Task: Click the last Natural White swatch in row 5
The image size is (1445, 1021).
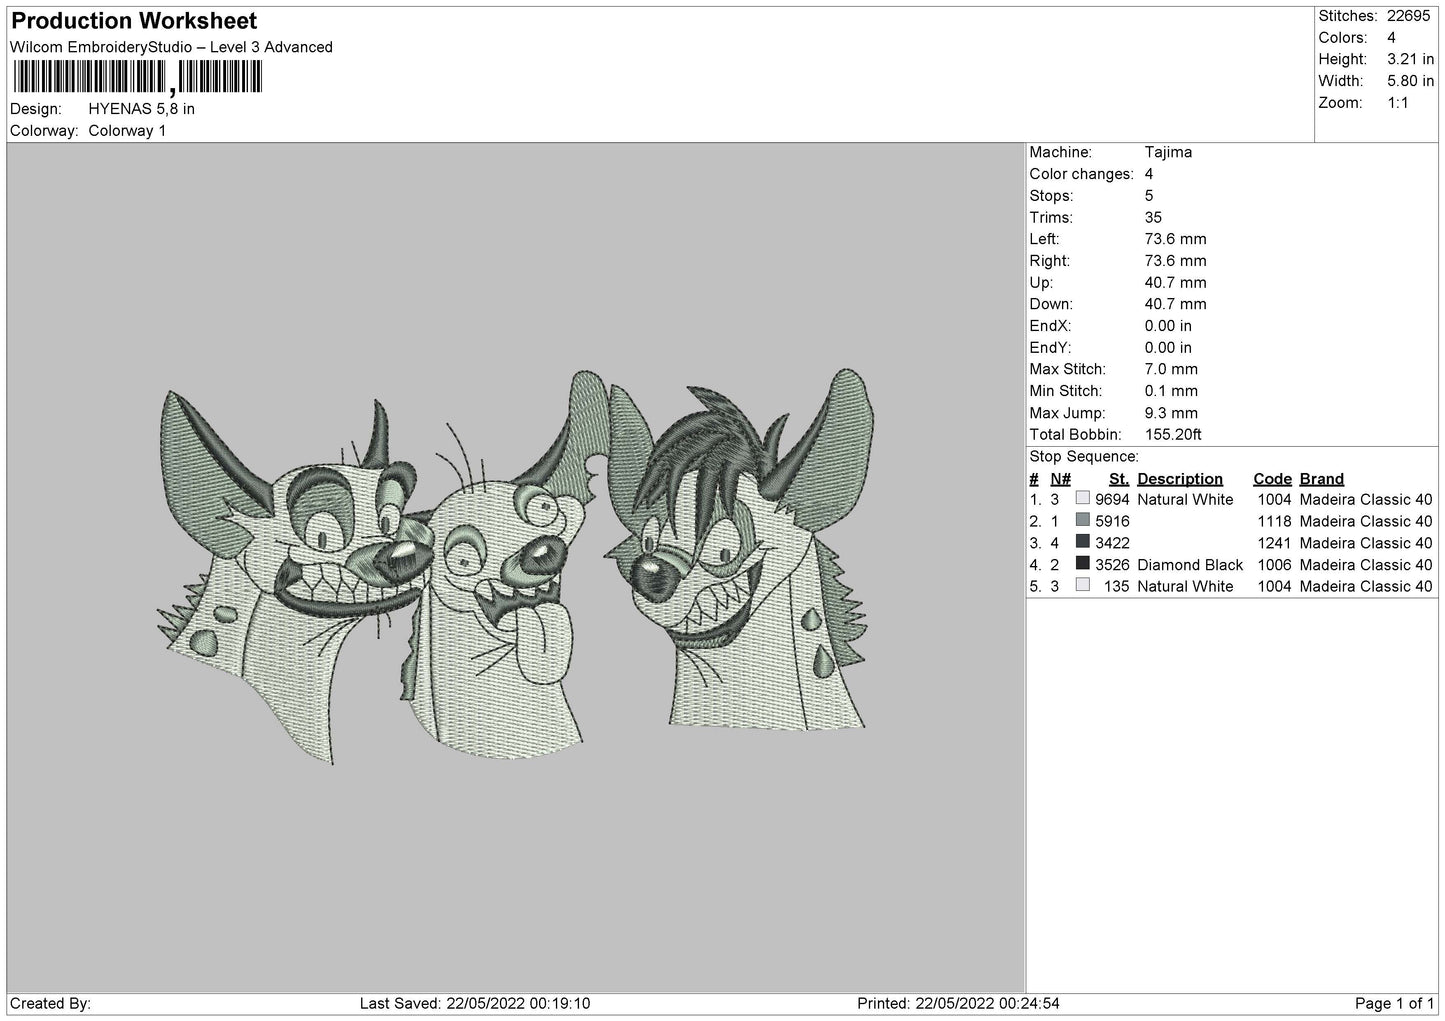Action: point(1082,586)
